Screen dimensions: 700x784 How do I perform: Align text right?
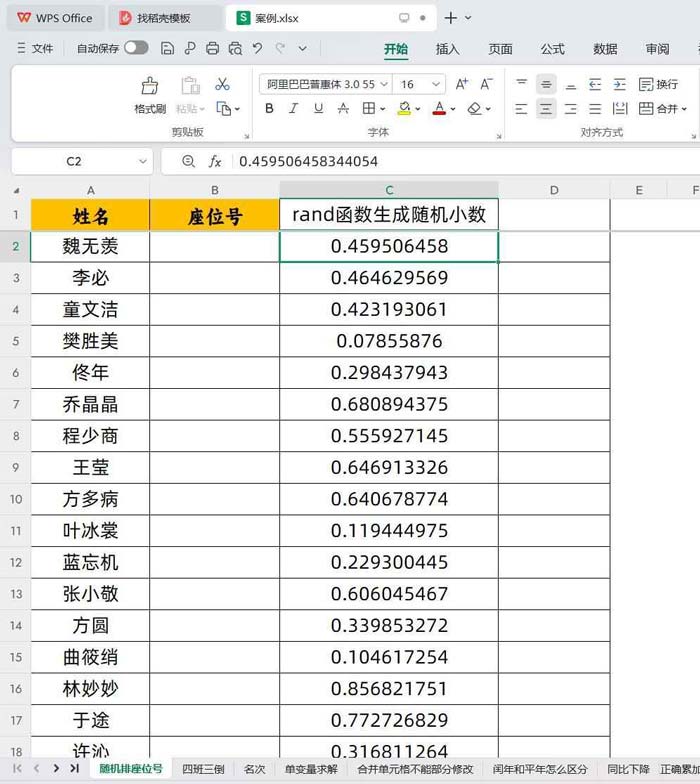[x=570, y=108]
